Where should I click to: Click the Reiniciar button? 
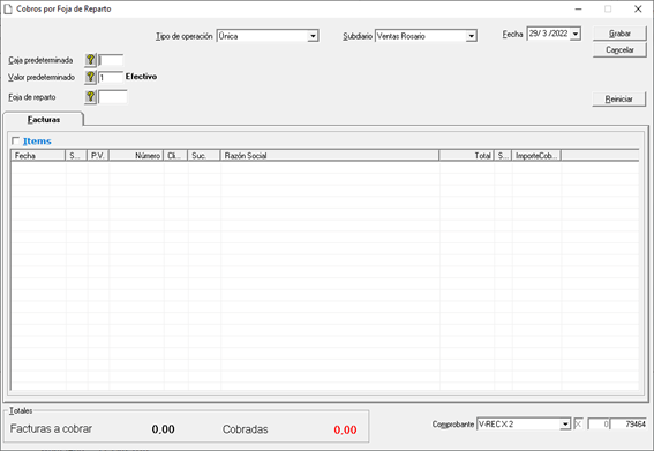pyautogui.click(x=620, y=99)
